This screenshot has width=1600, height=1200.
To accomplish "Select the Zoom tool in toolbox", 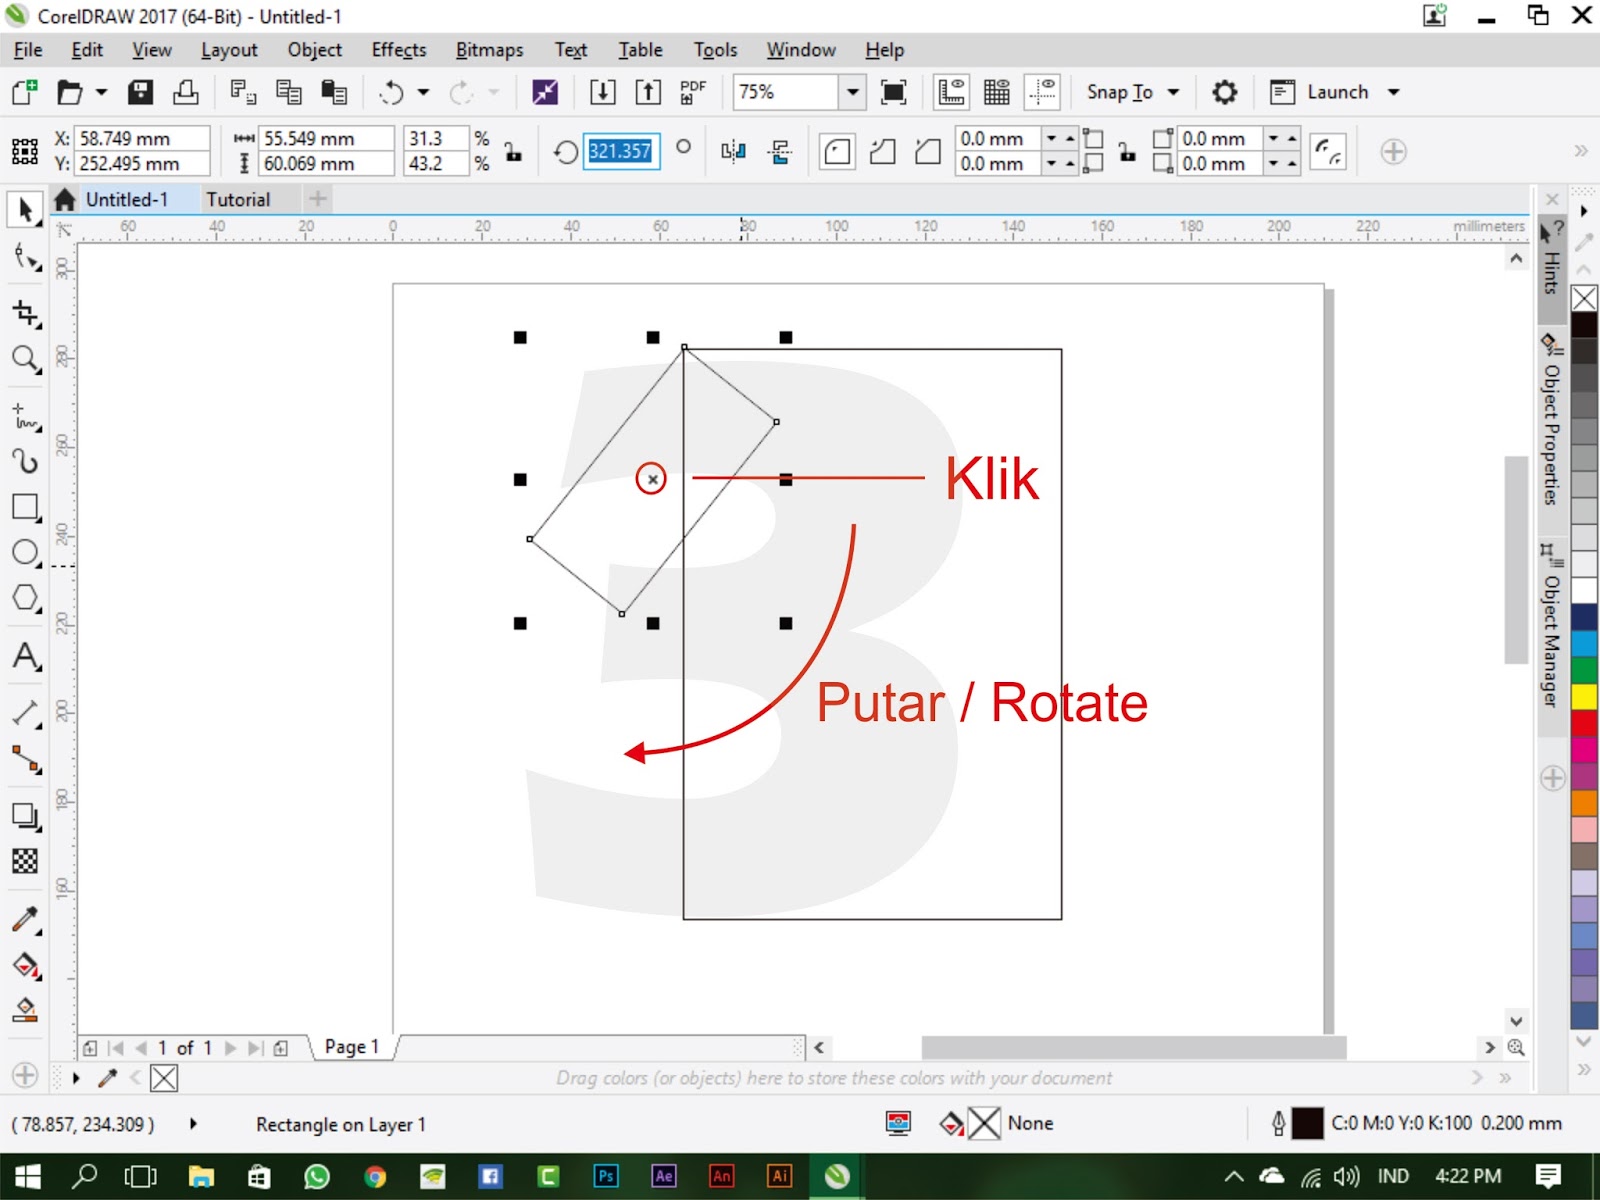I will 25,359.
